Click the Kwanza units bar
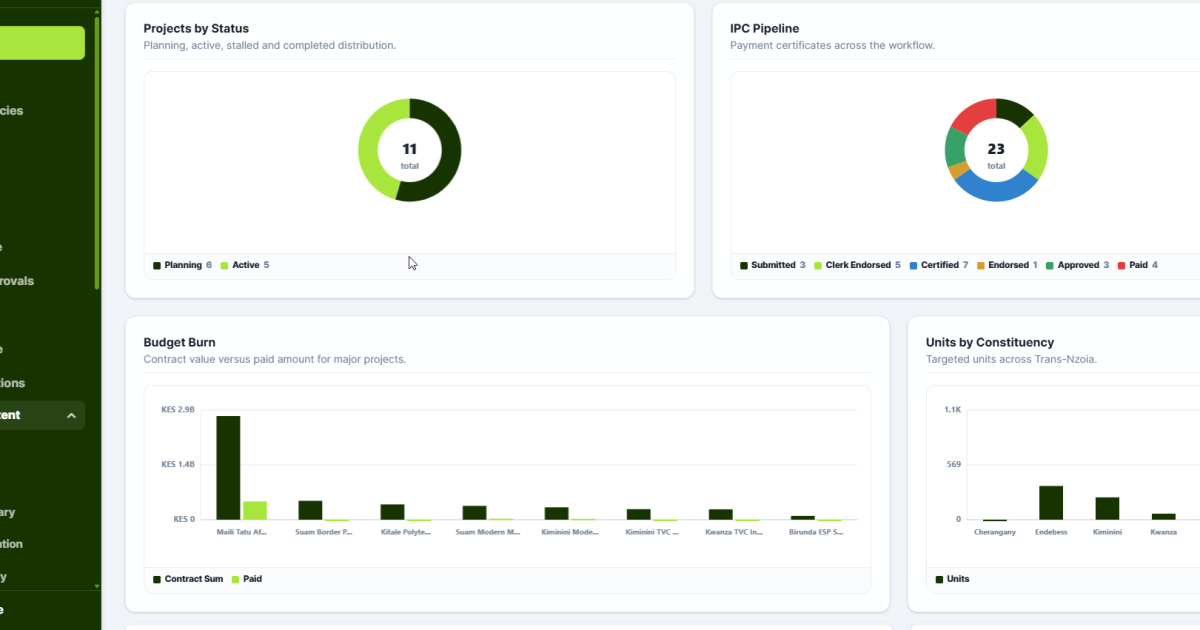The image size is (1200, 630). click(1163, 517)
